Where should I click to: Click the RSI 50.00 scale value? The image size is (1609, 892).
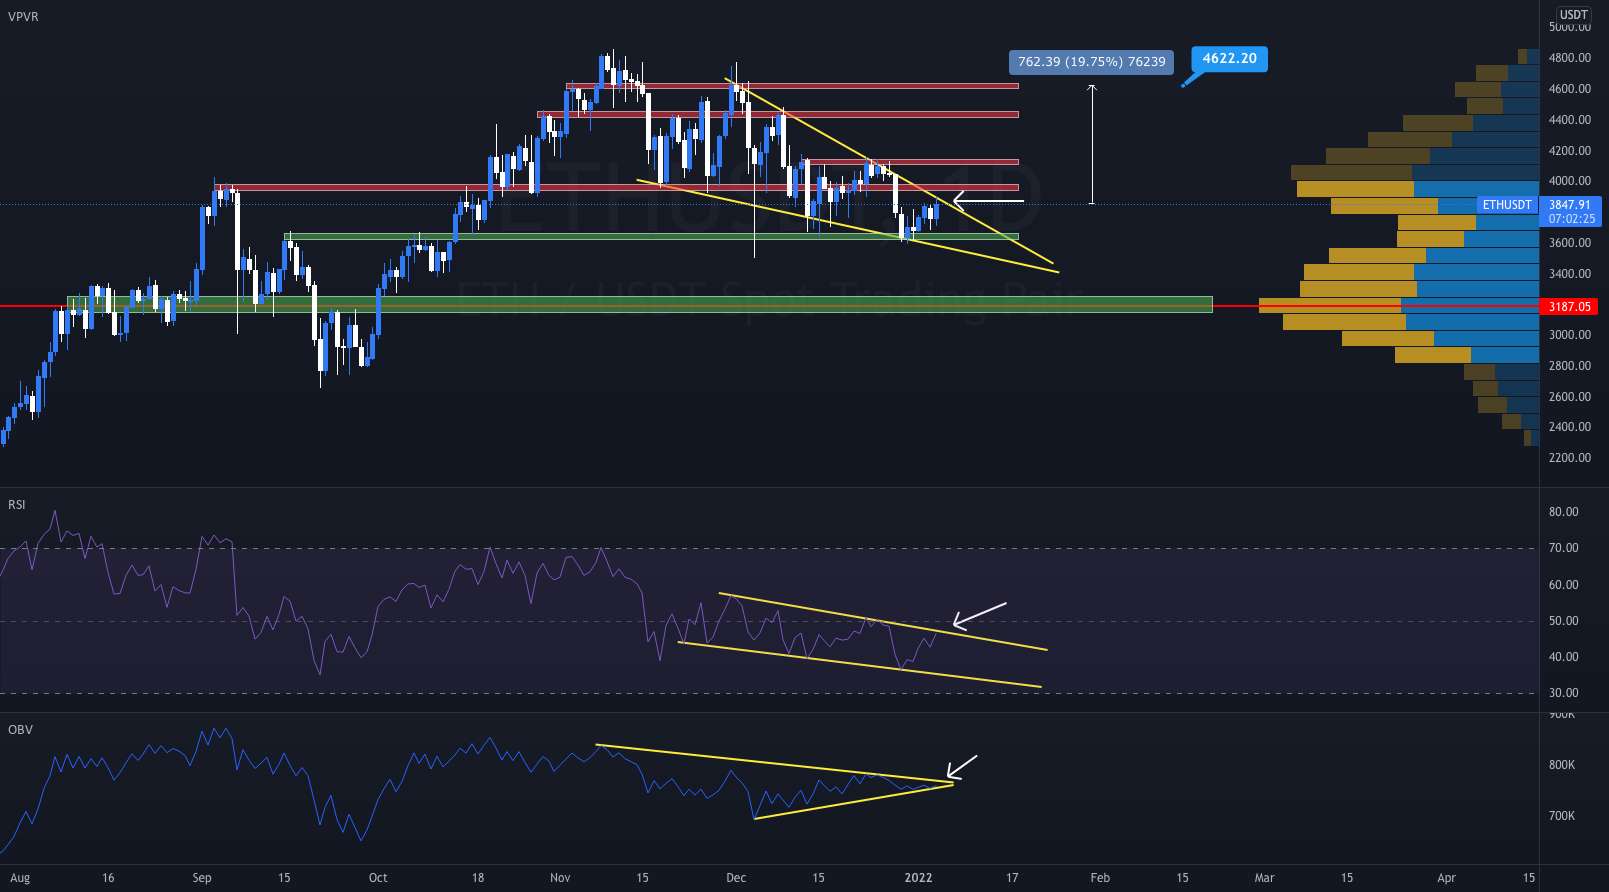coord(1563,621)
